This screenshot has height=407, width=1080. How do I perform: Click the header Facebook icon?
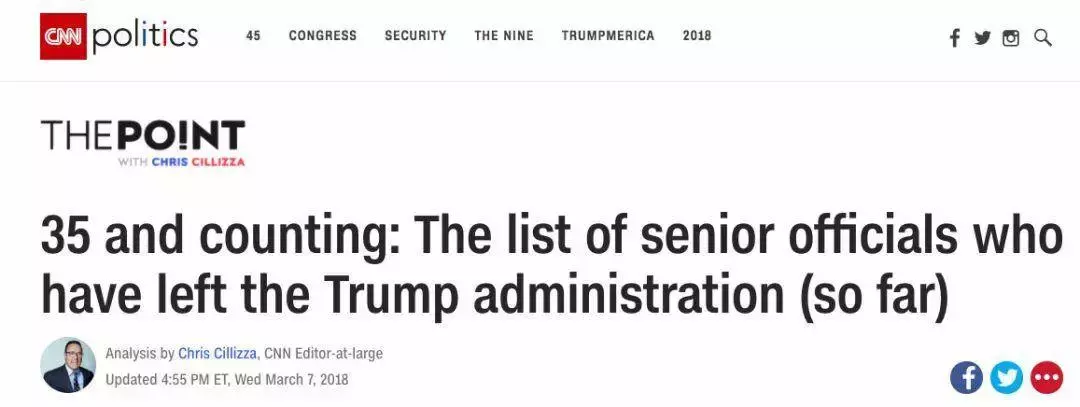(955, 38)
